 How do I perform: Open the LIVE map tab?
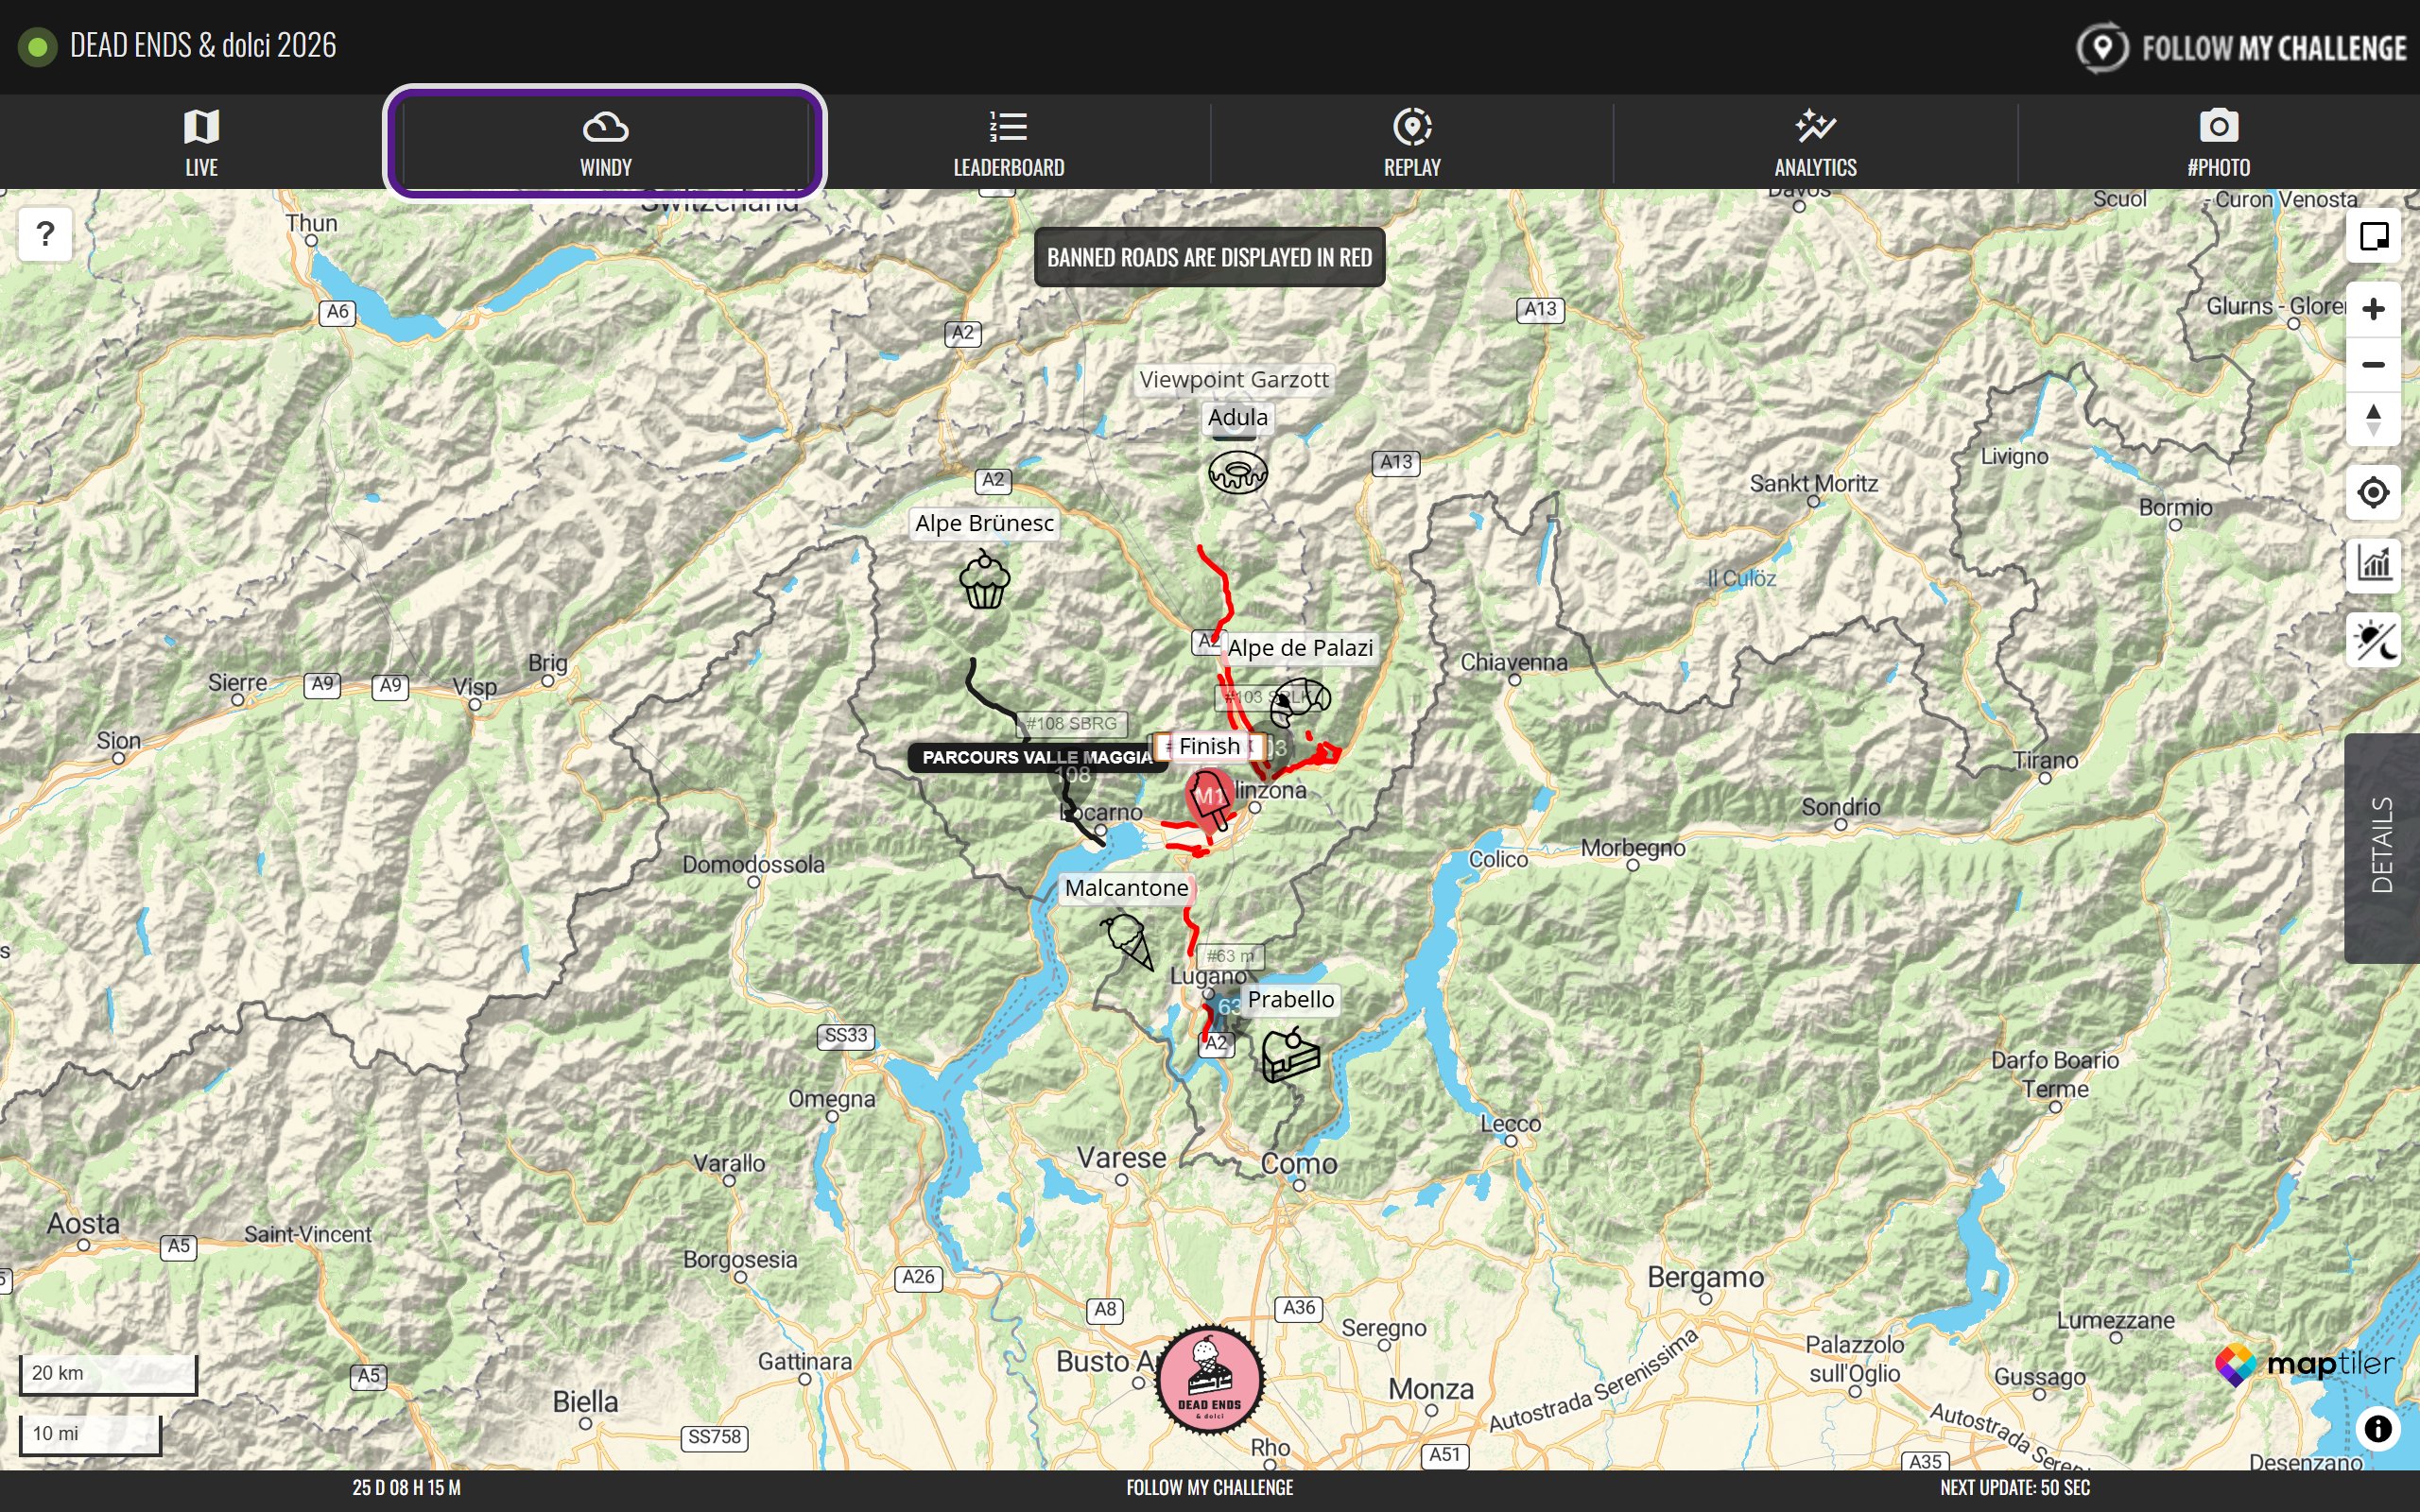201,142
